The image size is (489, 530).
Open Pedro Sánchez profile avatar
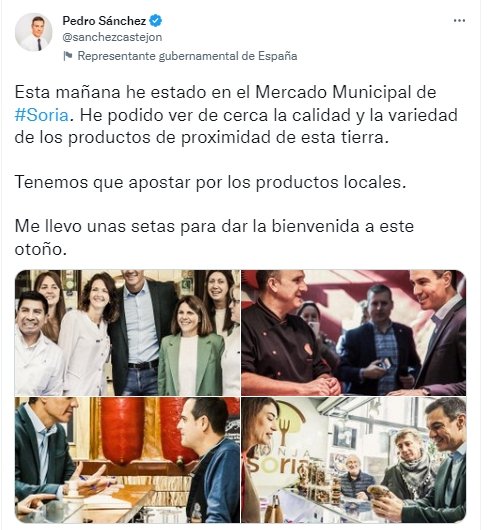point(33,32)
